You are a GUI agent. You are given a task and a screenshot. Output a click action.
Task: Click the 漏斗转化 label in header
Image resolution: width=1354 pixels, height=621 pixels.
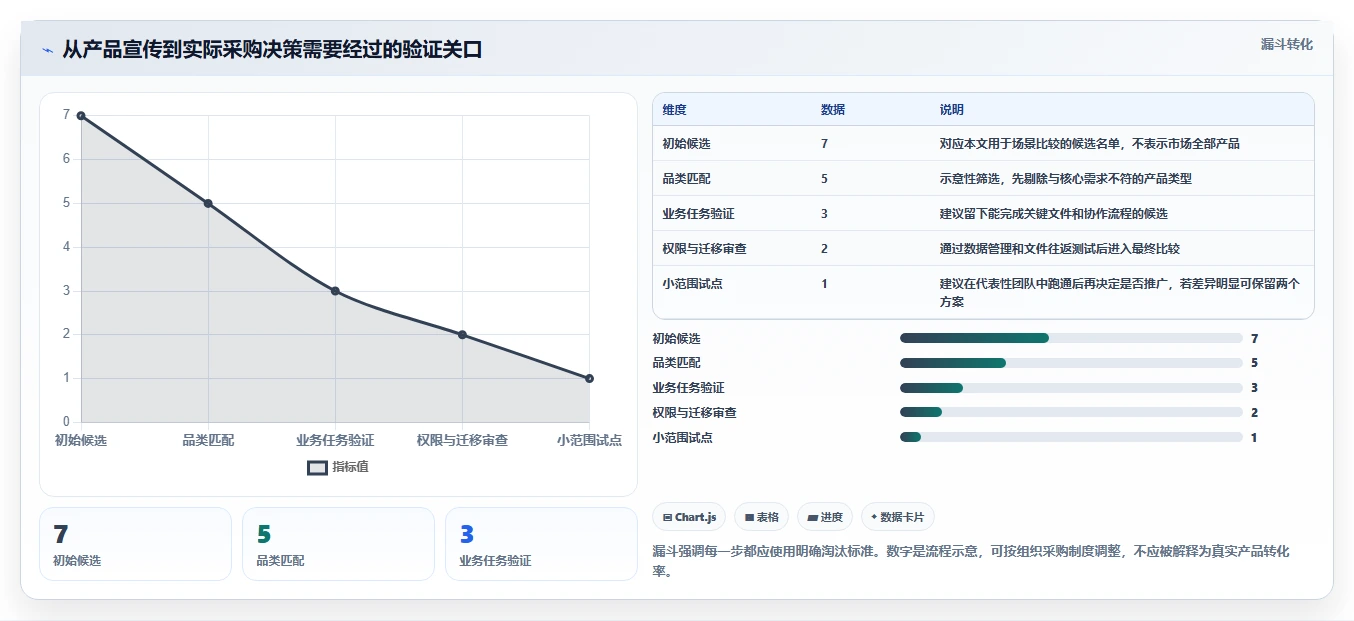(1286, 44)
